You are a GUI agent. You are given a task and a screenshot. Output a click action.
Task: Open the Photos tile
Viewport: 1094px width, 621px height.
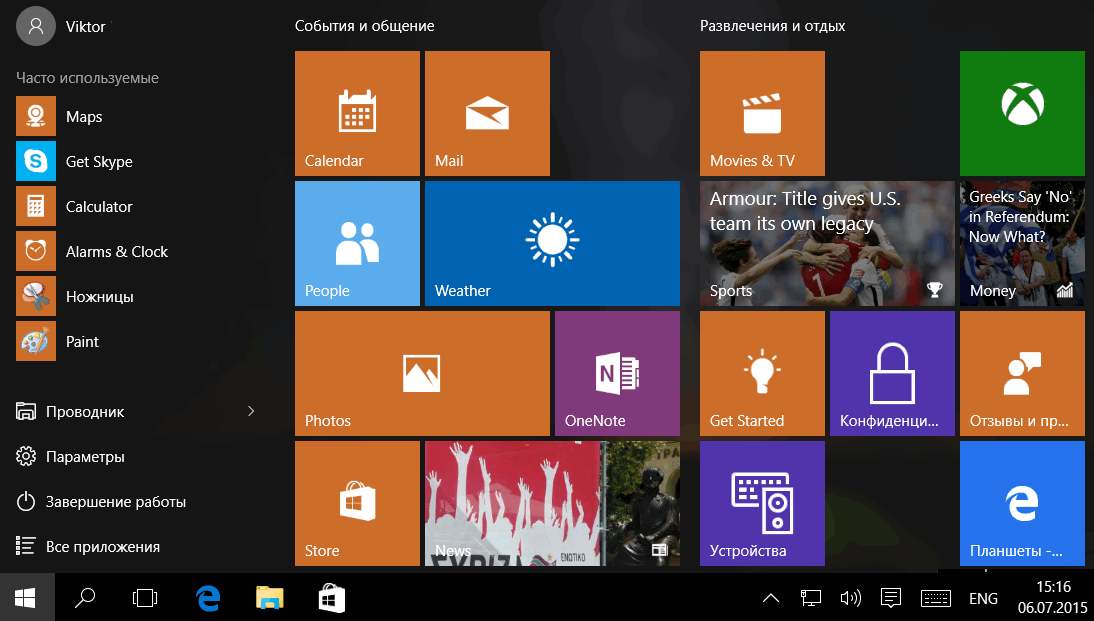(x=422, y=373)
